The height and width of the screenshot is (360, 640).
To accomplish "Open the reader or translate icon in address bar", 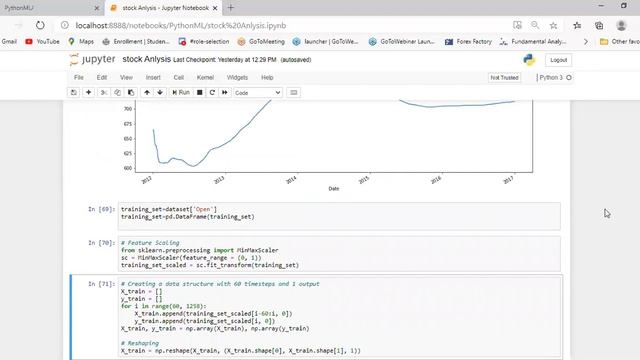I will [x=517, y=25].
